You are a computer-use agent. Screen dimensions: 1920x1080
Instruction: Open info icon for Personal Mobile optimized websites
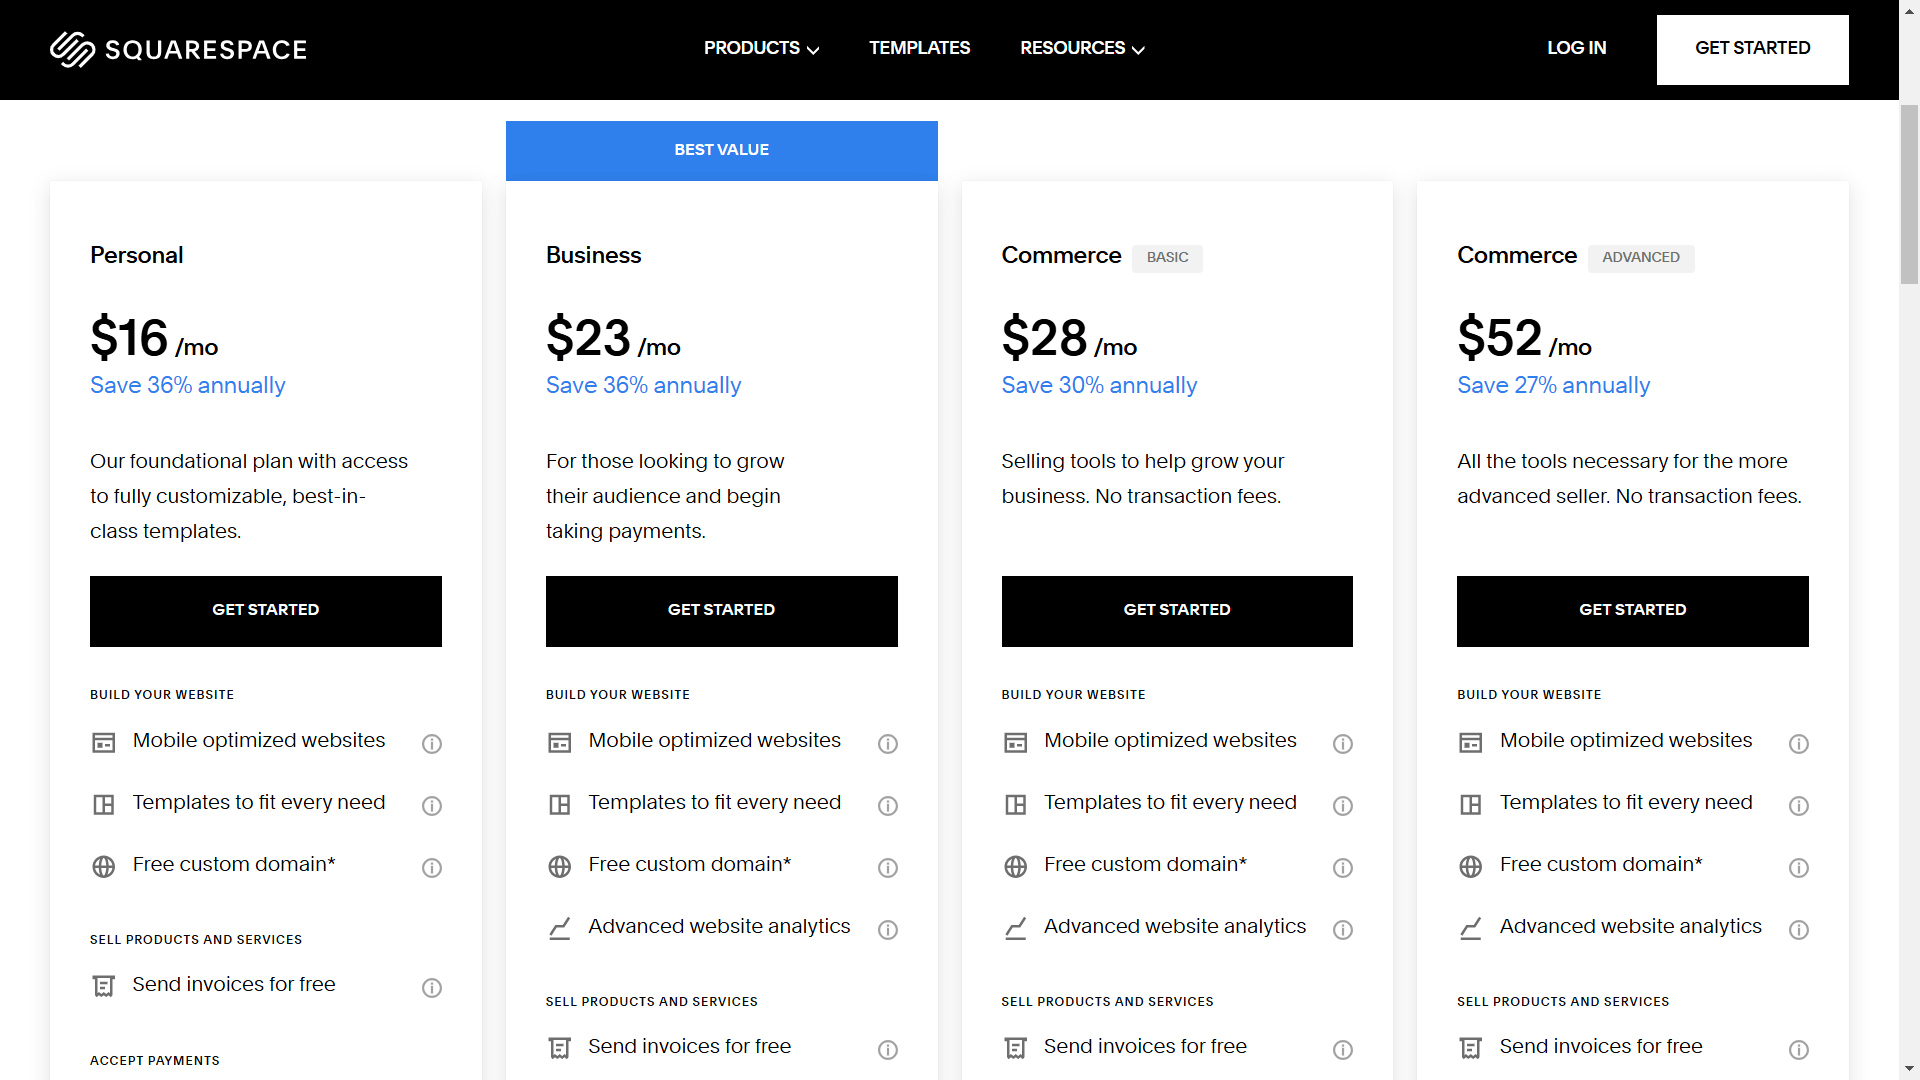click(x=432, y=743)
